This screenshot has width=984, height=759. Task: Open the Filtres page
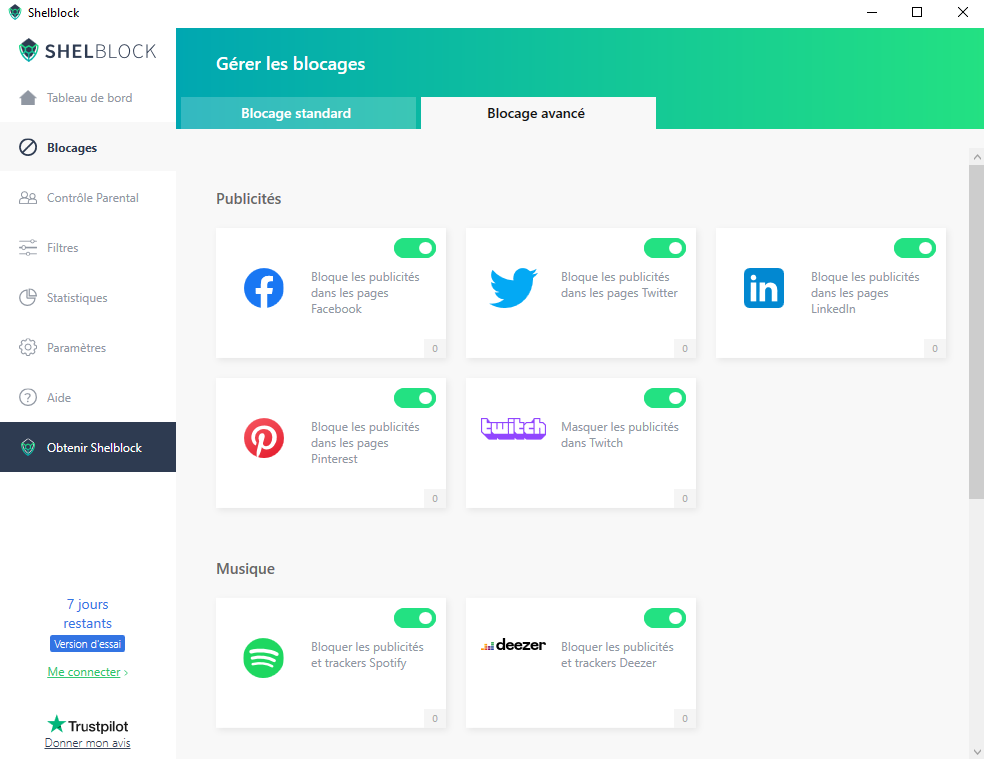[x=88, y=247]
